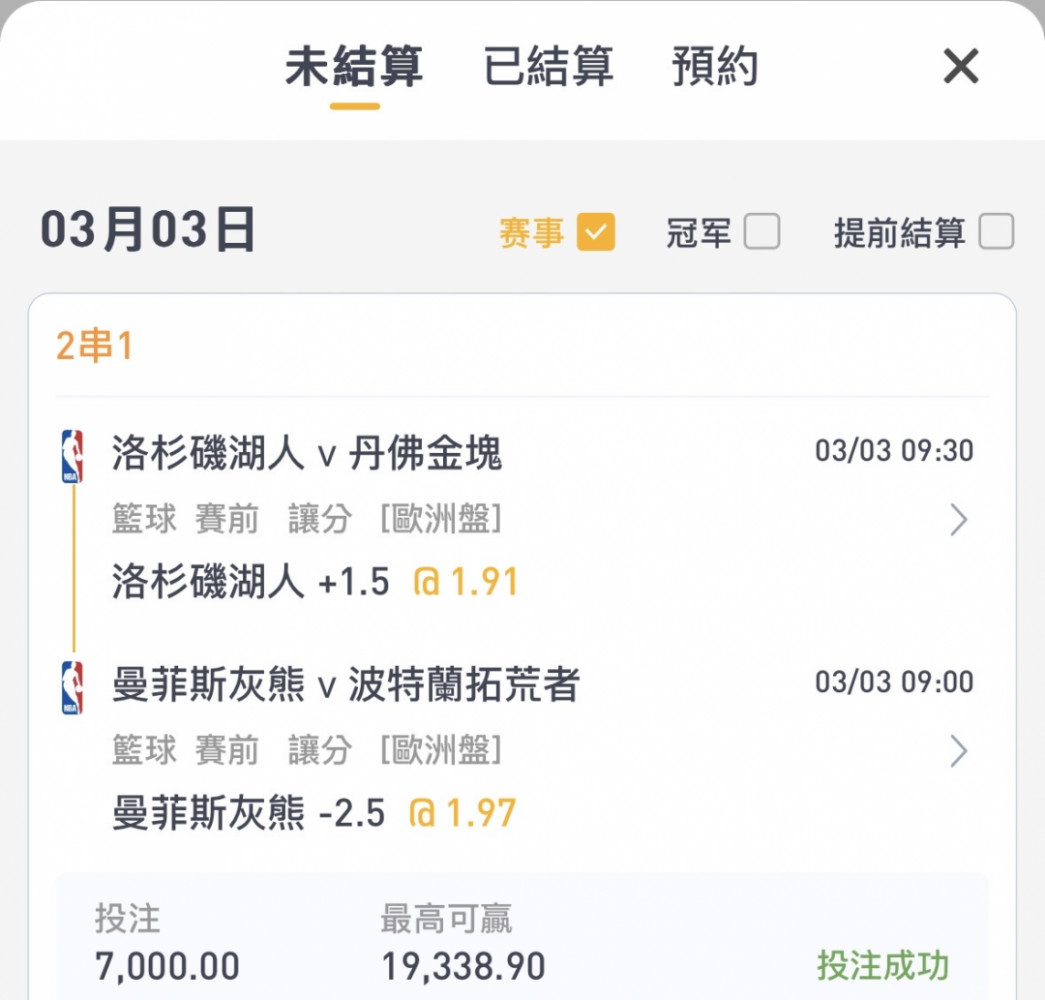Click the 19,338.90 max win amount
The image size is (1045, 1000).
(463, 967)
